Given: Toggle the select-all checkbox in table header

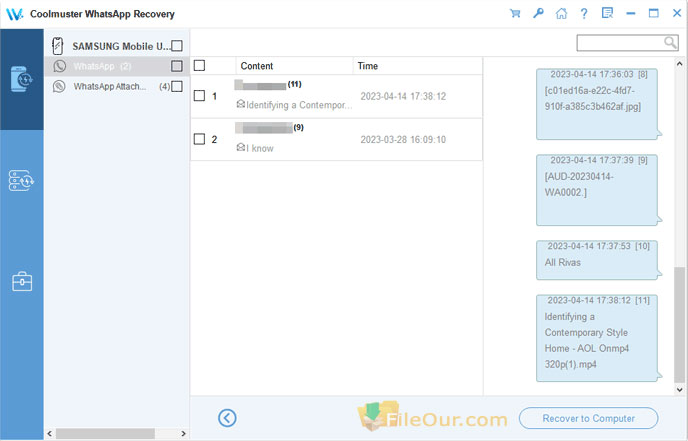Looking at the screenshot, I should (199, 65).
